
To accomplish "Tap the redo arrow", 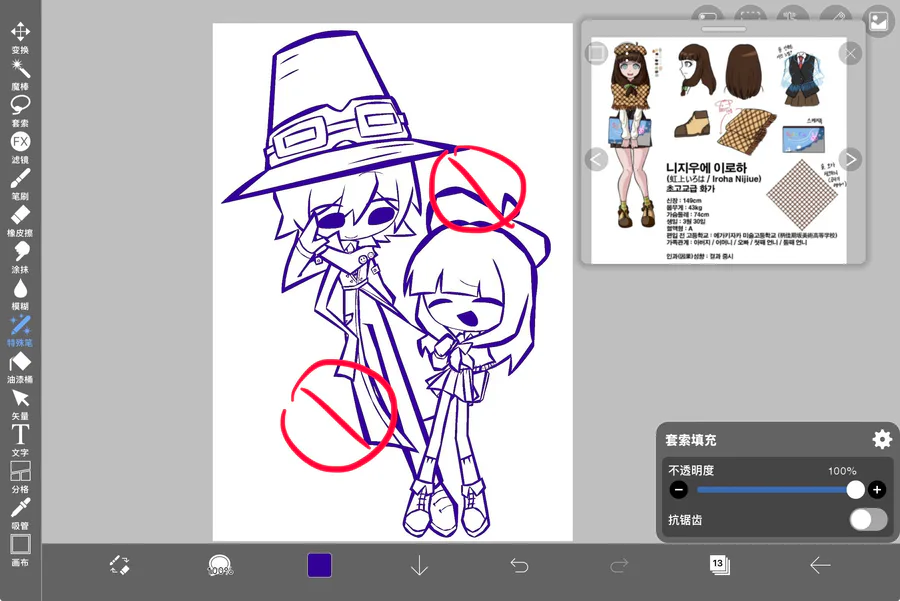I will (x=619, y=565).
